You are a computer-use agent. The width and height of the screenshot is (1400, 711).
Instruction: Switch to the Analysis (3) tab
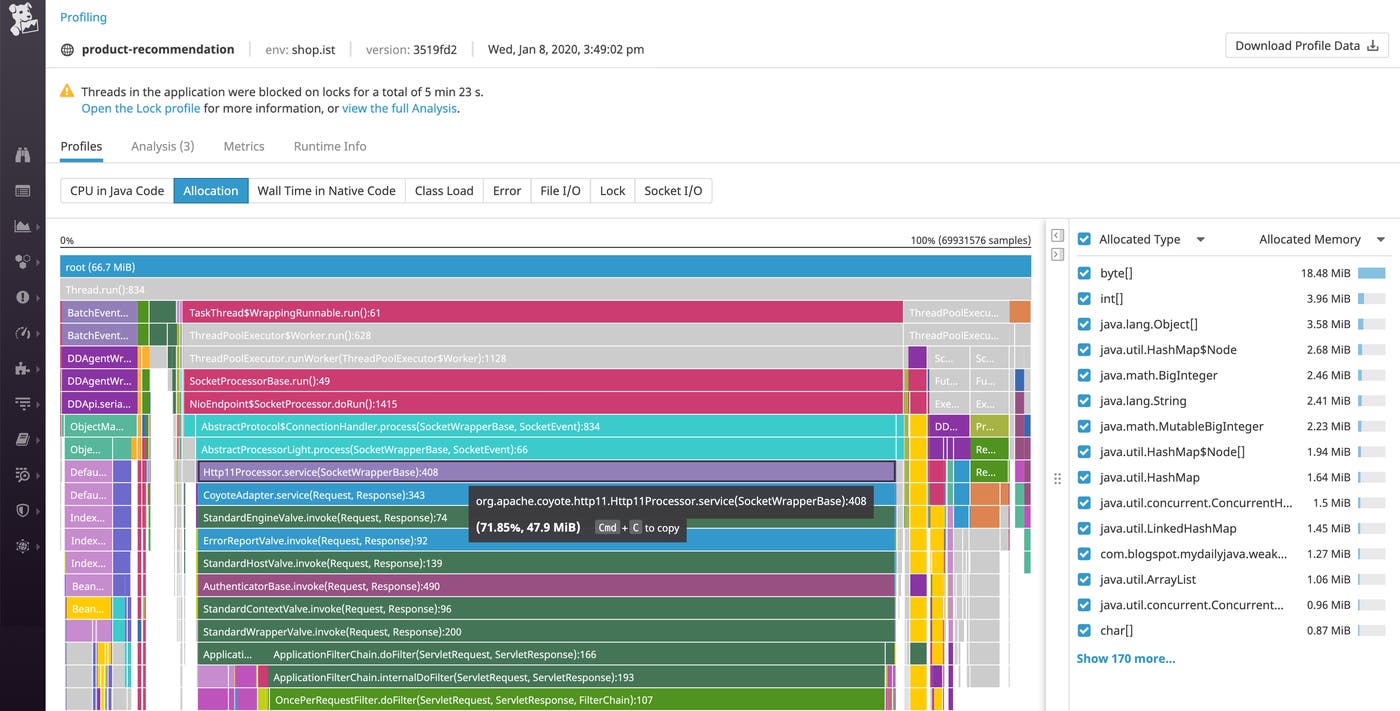[162, 146]
